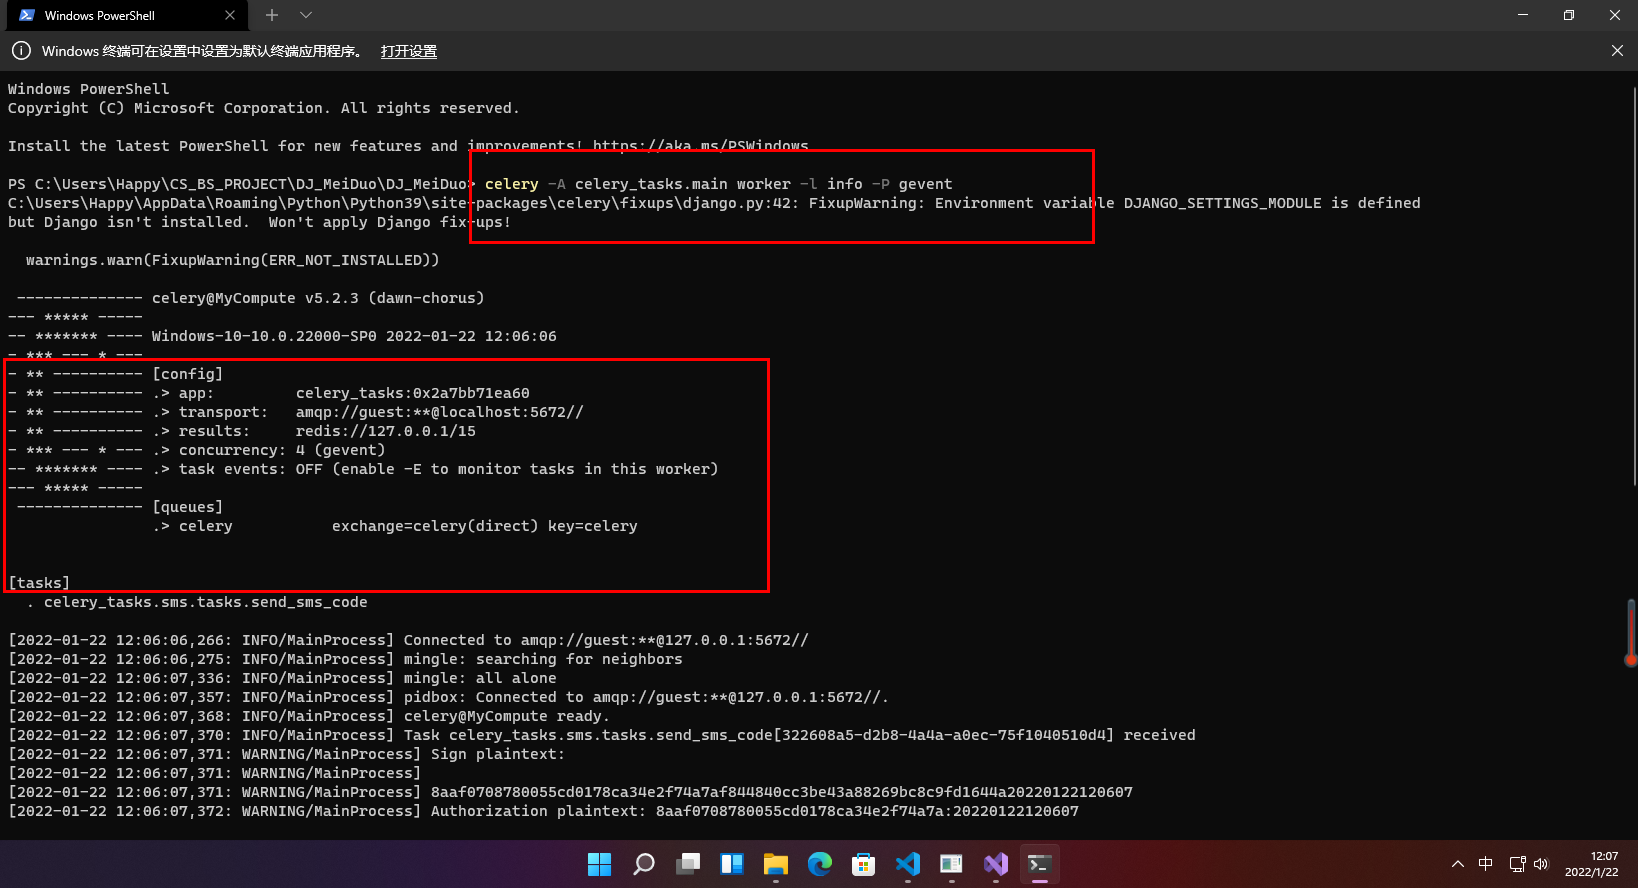1638x888 pixels.
Task: Click 'Authorization plaintext:' log line
Action: click(539, 811)
